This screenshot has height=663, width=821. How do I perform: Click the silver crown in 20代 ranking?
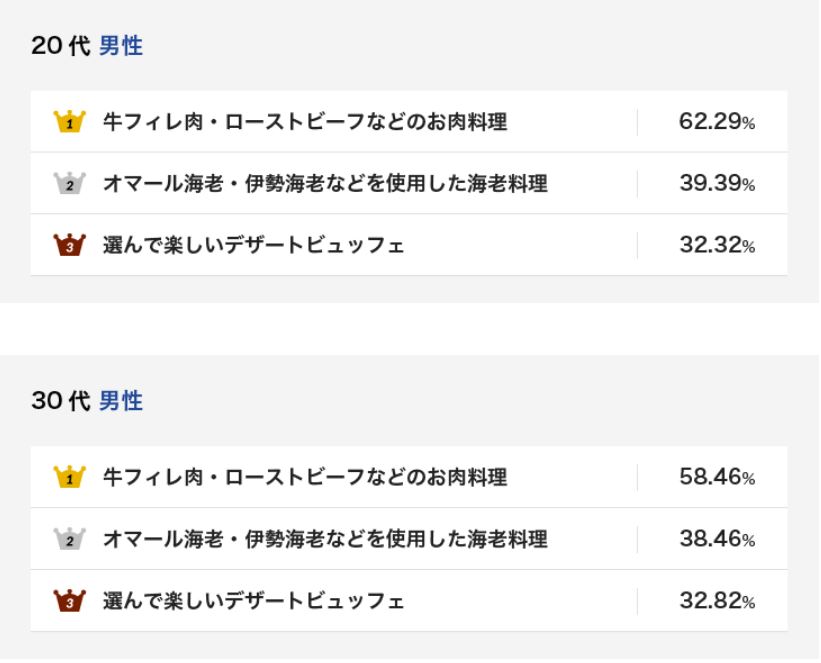pos(69,184)
